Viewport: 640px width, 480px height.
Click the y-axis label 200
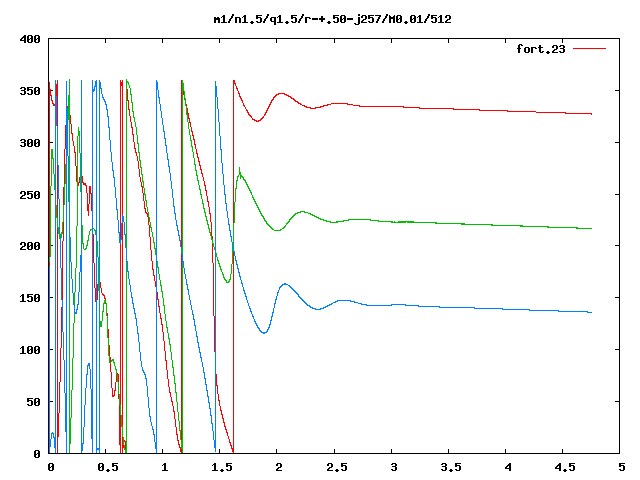(x=30, y=246)
